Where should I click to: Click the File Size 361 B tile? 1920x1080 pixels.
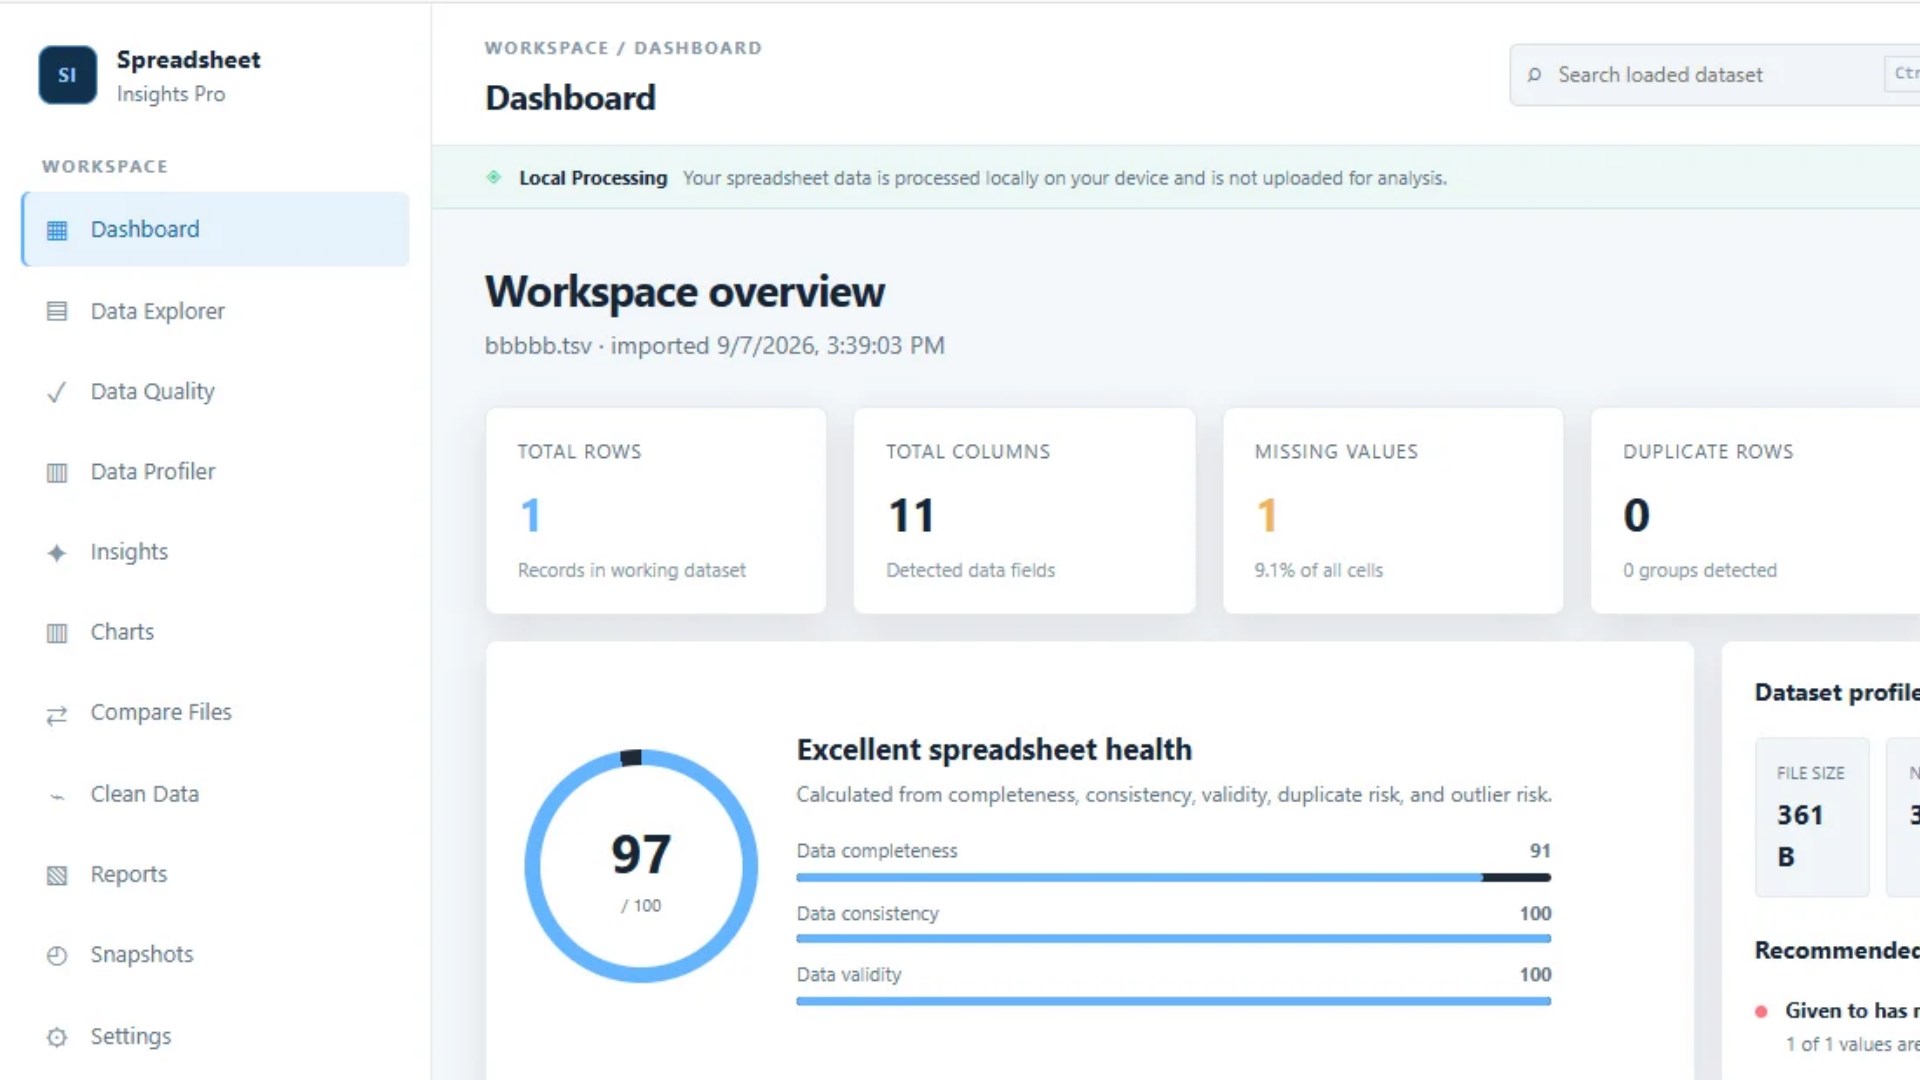pos(1812,817)
